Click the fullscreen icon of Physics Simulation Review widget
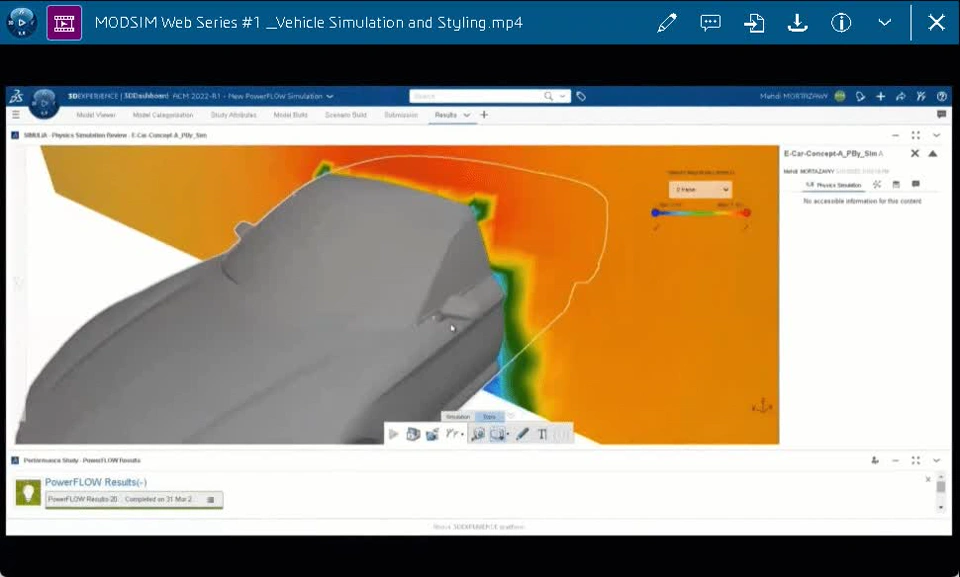This screenshot has width=960, height=577. point(915,135)
